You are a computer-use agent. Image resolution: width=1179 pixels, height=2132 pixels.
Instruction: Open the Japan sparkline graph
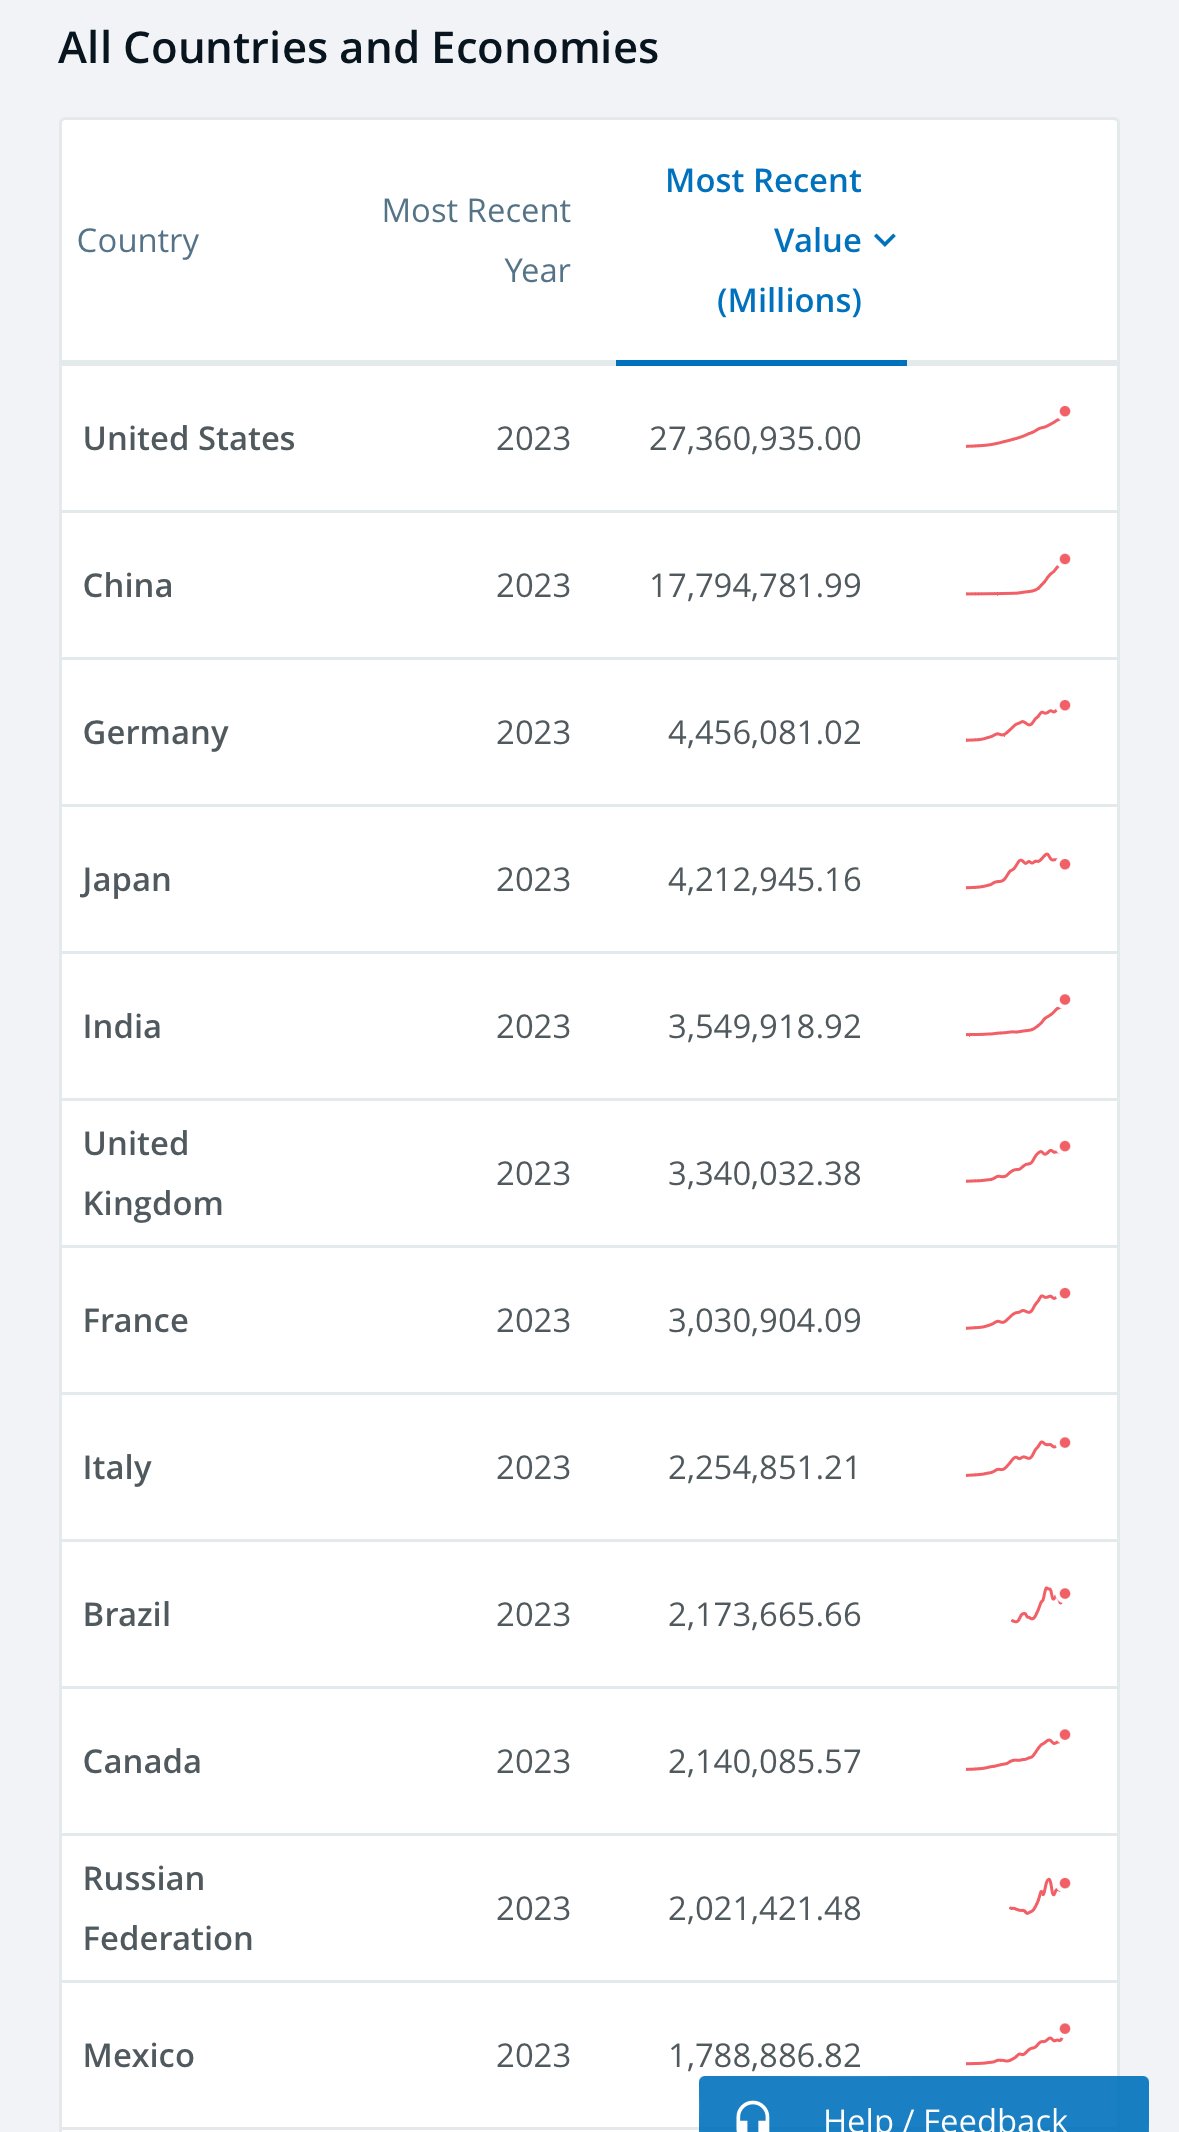point(1017,871)
